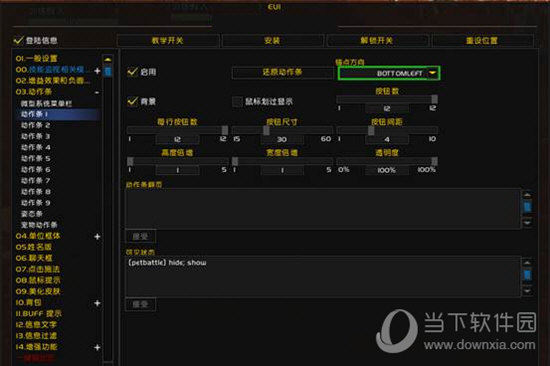
Task: Click the sidebar scroll-up arrow
Action: (108, 59)
